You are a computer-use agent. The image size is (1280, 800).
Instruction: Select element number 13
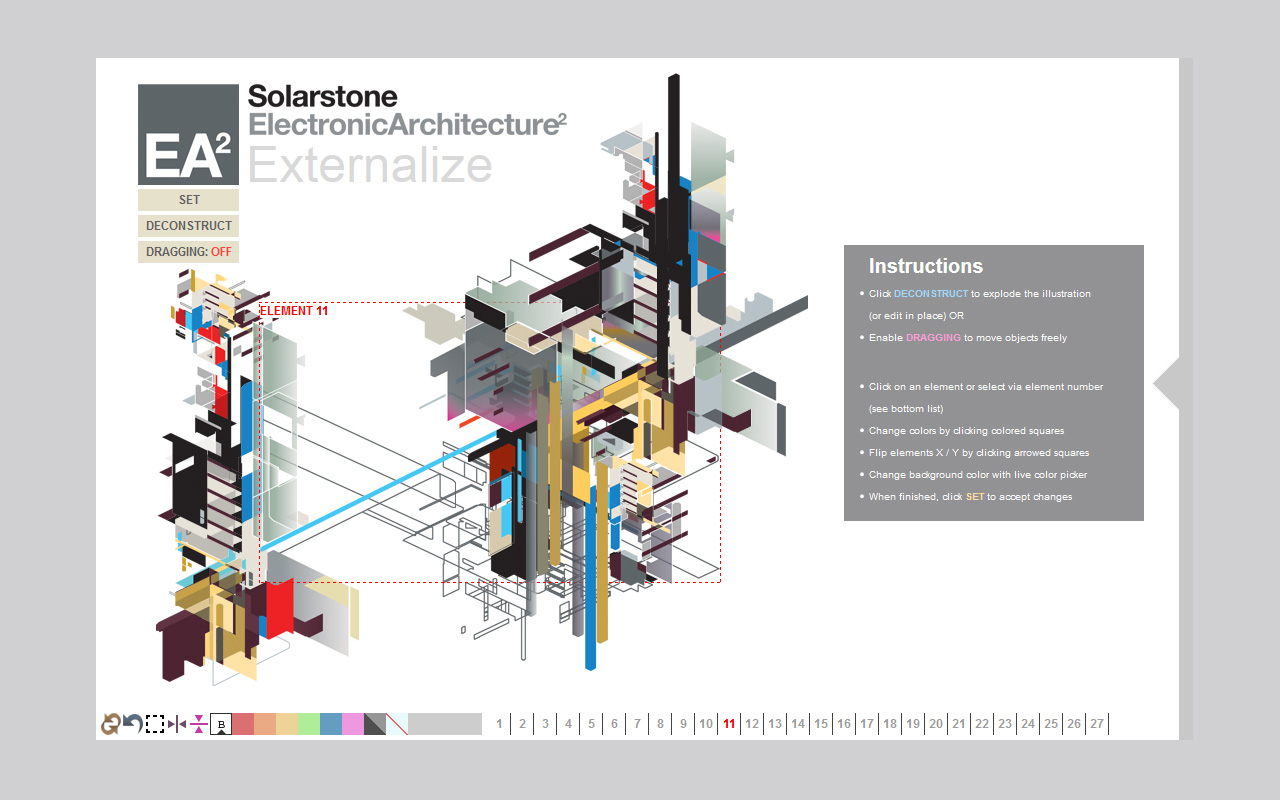click(x=775, y=724)
